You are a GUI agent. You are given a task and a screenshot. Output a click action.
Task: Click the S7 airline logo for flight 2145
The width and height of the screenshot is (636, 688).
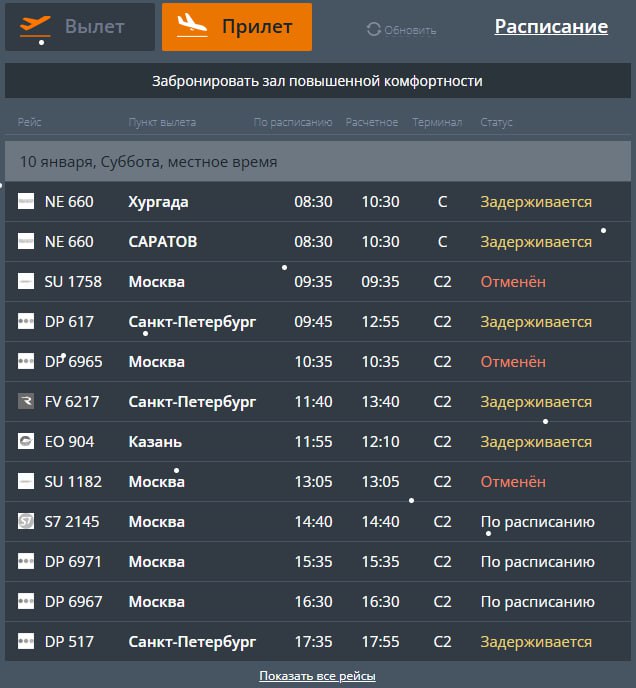click(26, 522)
